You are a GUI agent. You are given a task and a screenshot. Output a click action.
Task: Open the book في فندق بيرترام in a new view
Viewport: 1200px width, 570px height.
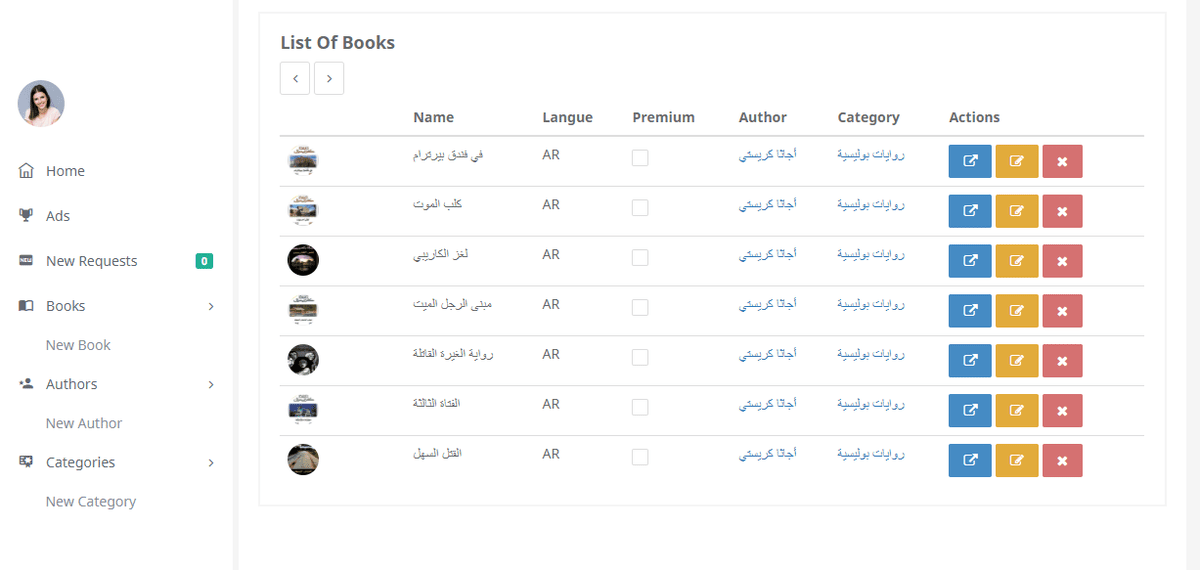pos(970,161)
